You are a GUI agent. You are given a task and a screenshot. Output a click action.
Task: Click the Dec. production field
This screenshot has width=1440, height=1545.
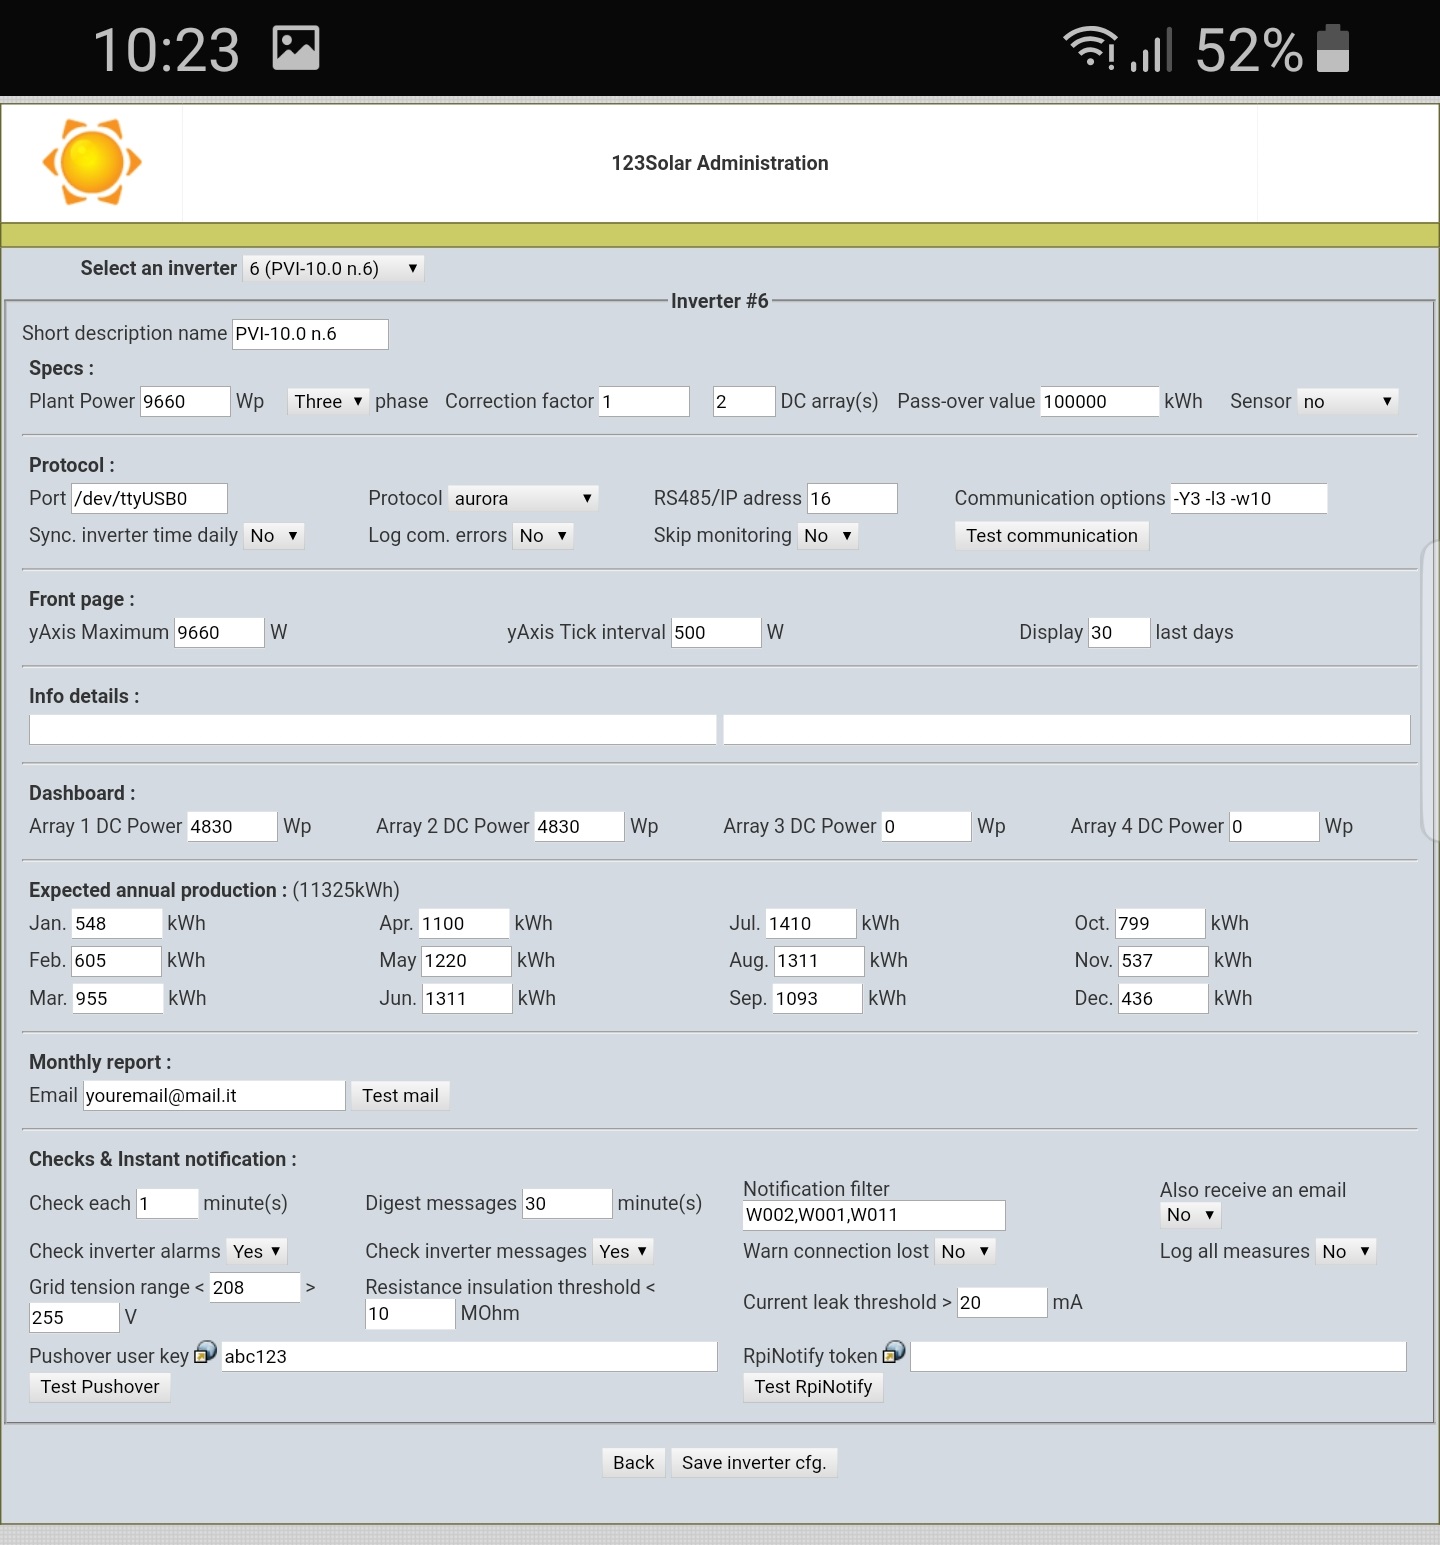click(x=1162, y=998)
